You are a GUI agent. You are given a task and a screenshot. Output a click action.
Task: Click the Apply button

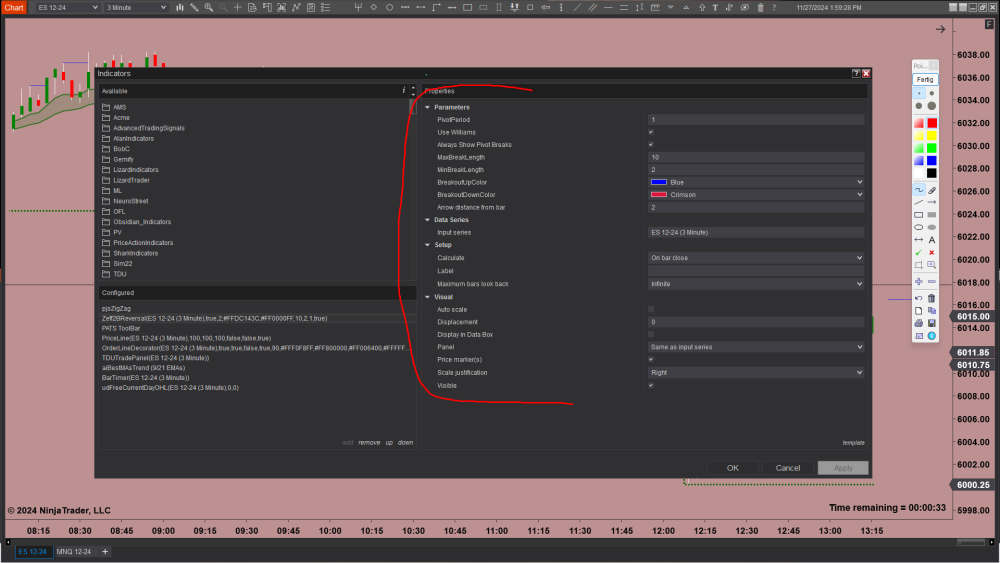point(843,468)
